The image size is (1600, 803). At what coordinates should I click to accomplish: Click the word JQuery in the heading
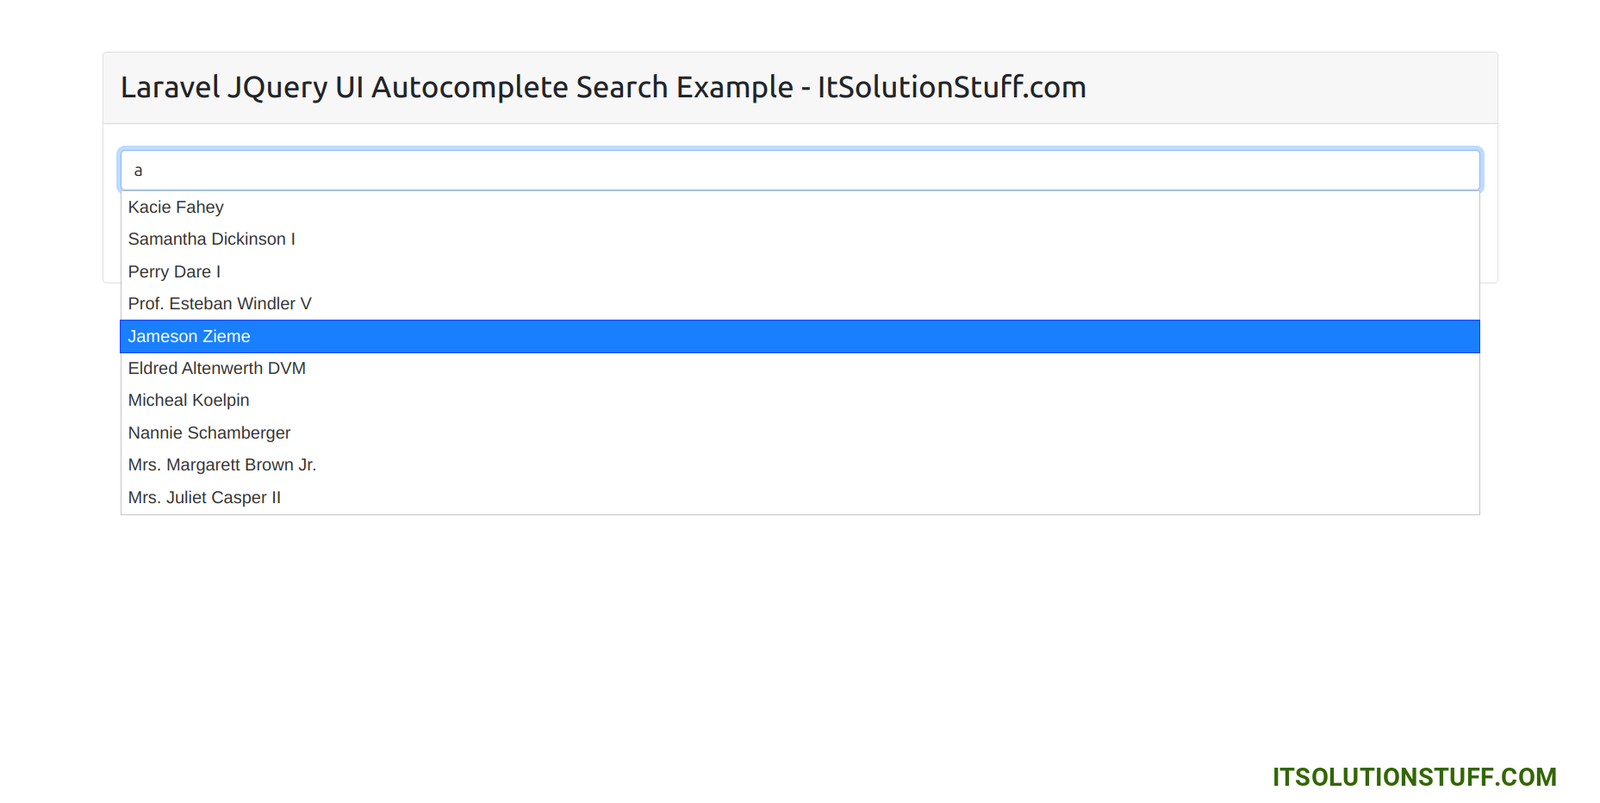277,88
